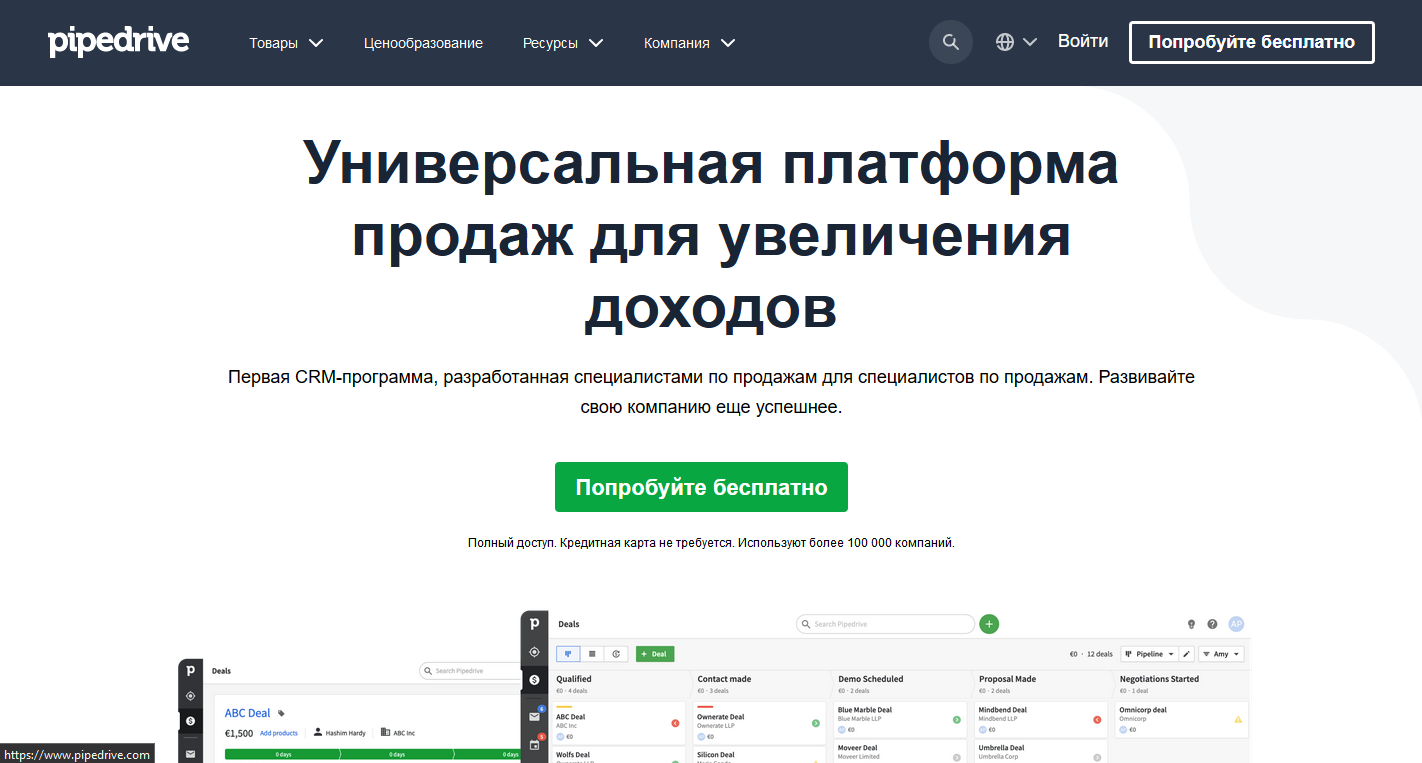This screenshot has height=763, width=1422.
Task: Select Deals dollar icon in detail mockup sidebar
Action: 190,721
